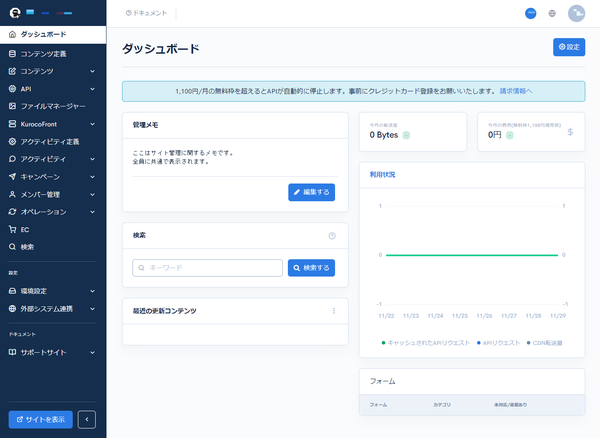The image size is (600, 438).
Task: Click the API gear icon in sidebar
Action: click(12, 89)
